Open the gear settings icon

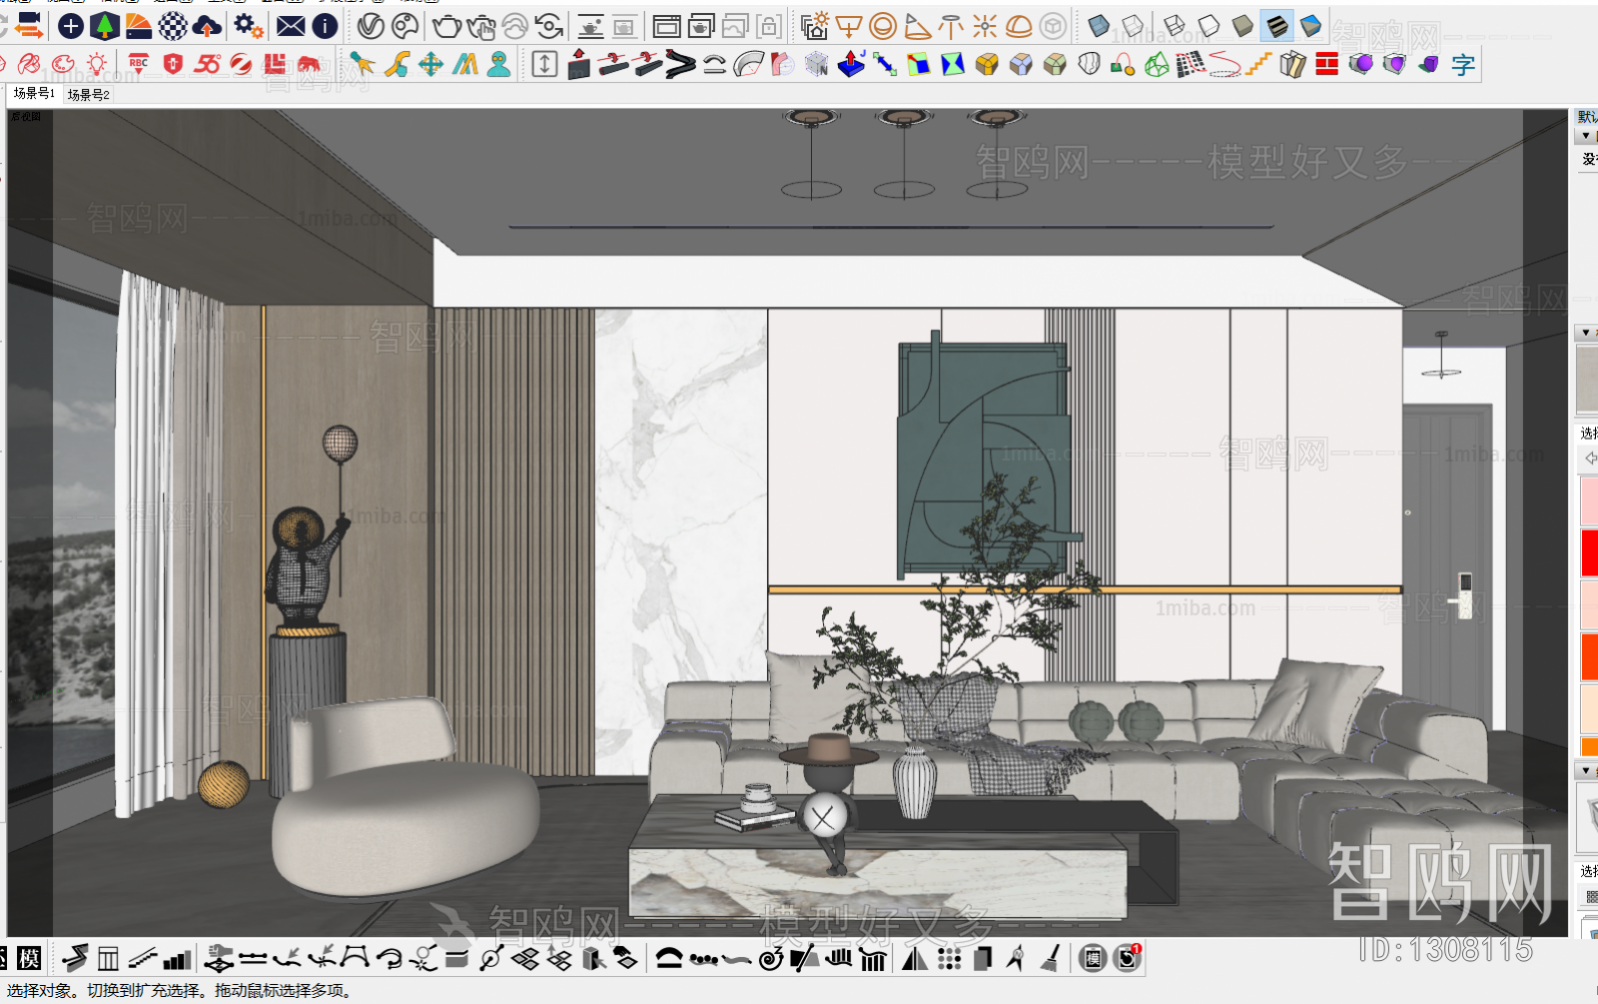point(247,26)
